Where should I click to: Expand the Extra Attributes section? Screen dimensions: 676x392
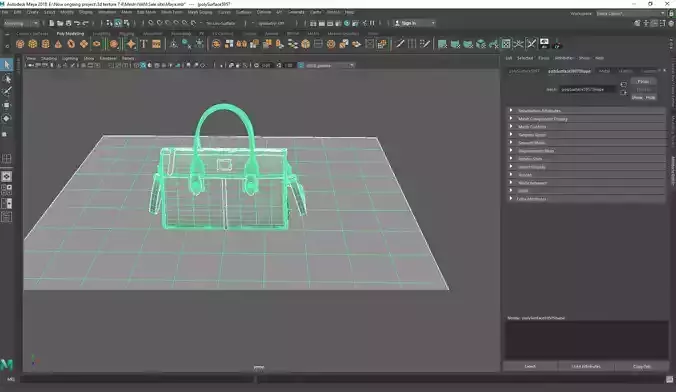[x=586, y=199]
